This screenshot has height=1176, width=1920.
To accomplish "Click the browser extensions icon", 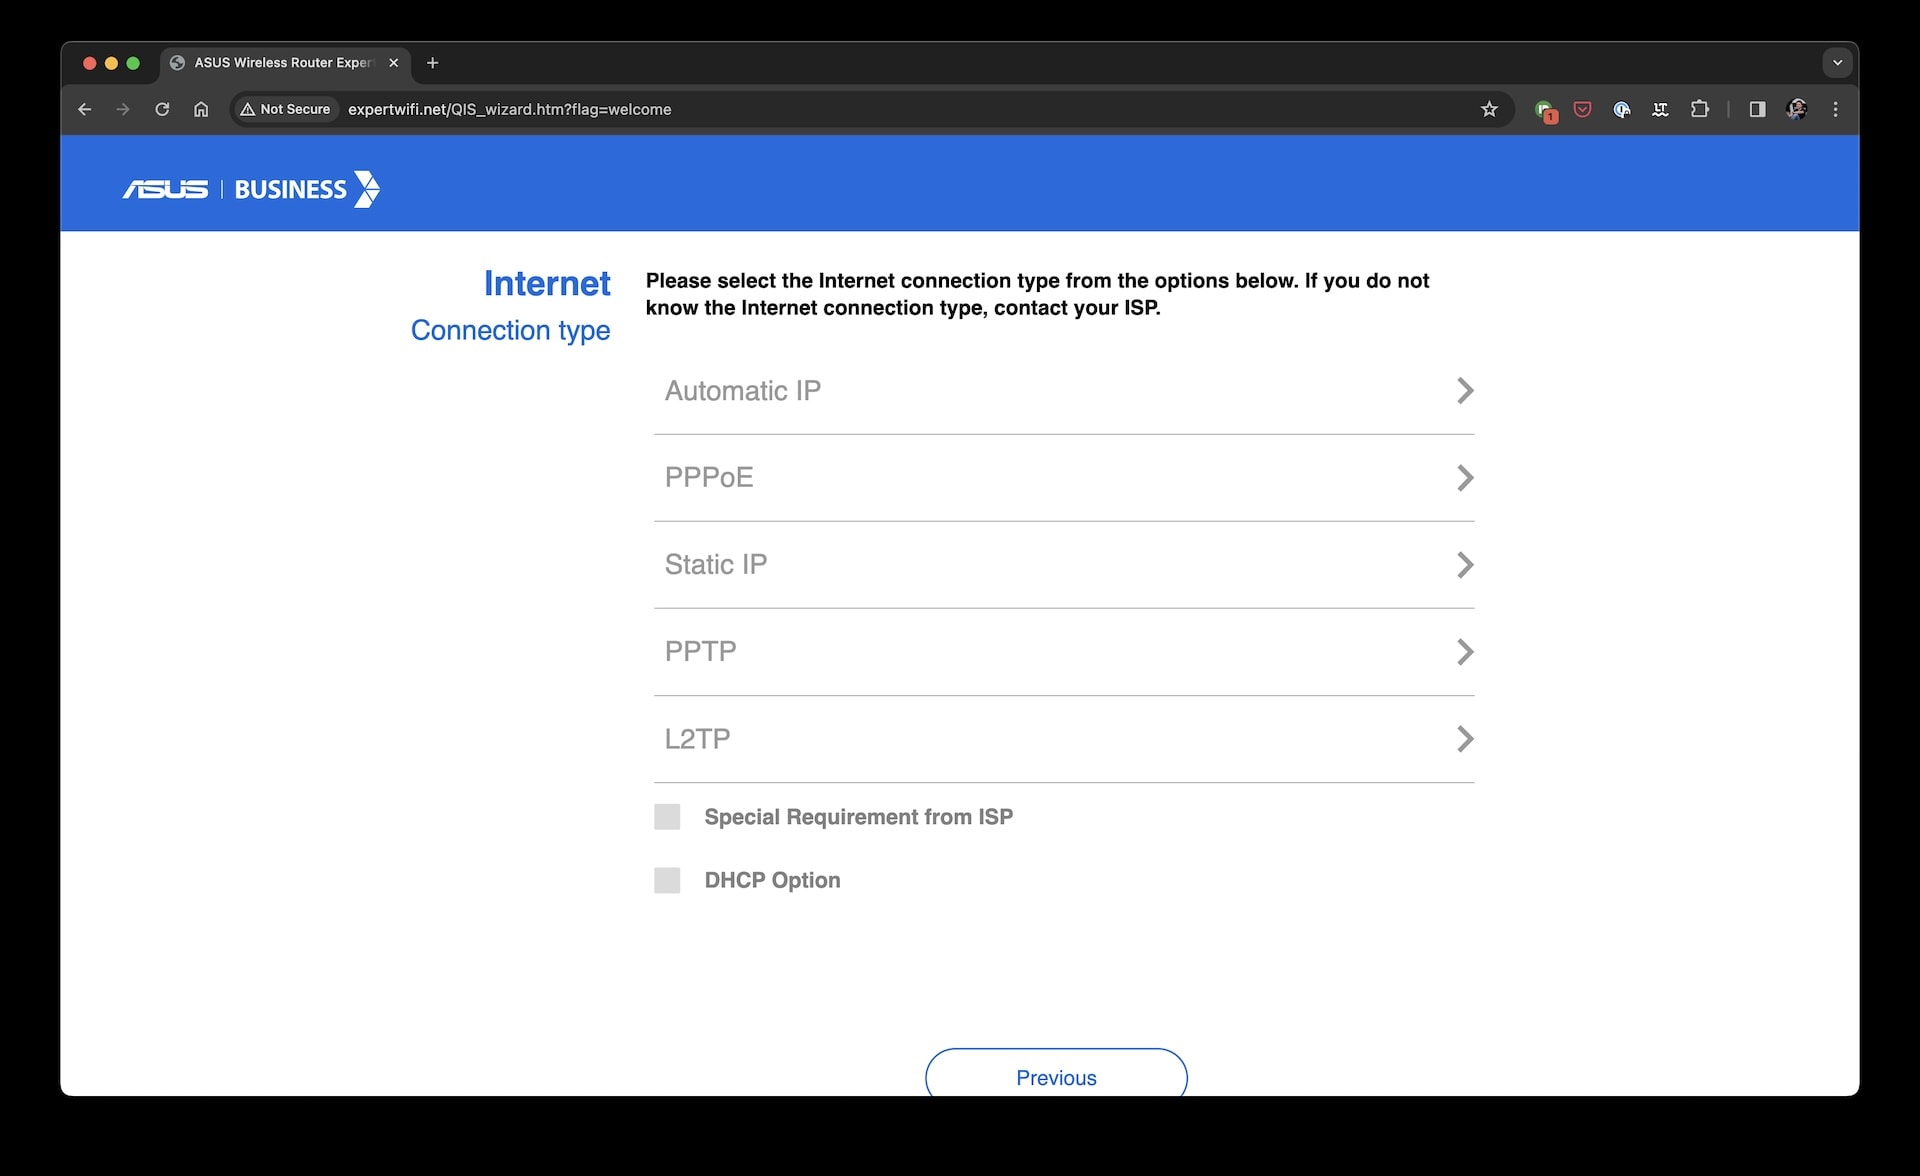I will point(1699,110).
